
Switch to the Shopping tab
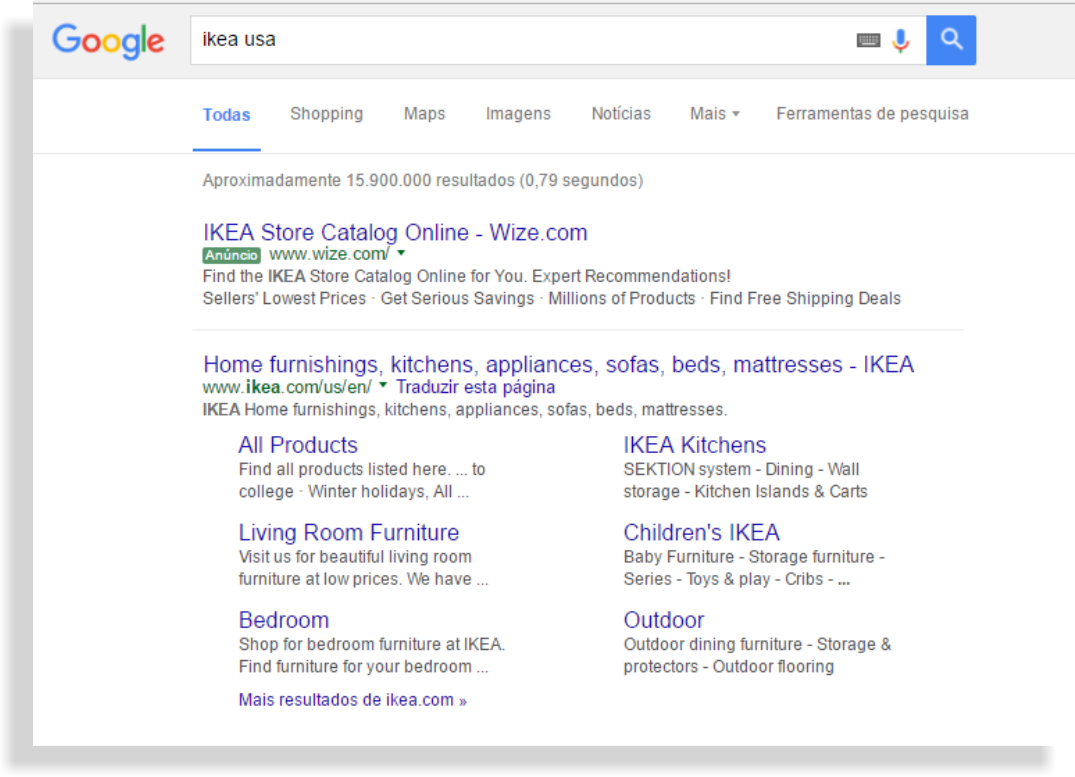pyautogui.click(x=326, y=114)
